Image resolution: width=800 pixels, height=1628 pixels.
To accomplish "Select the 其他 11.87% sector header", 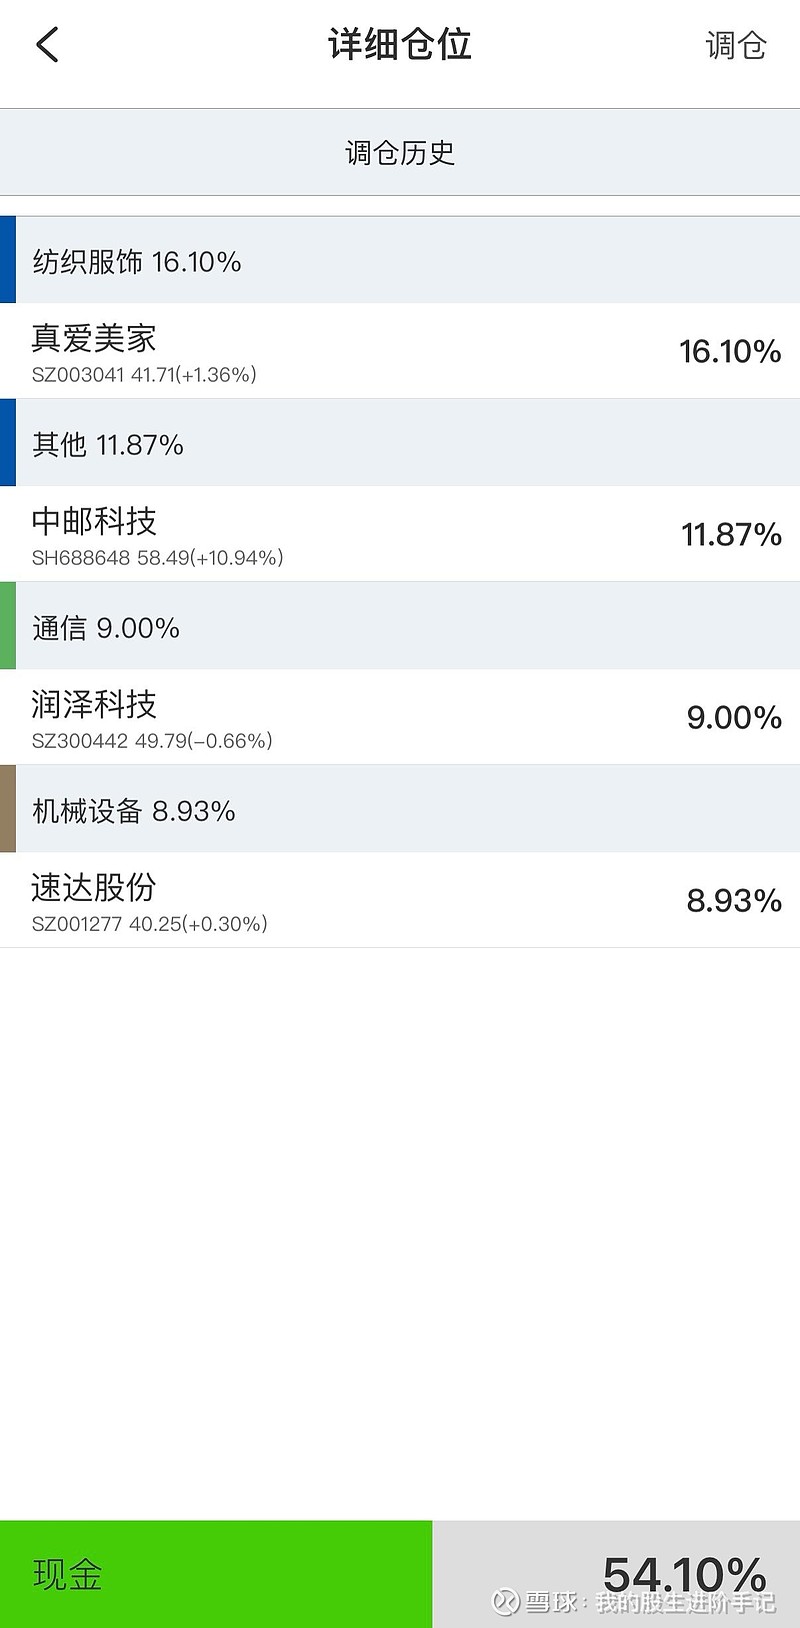I will pyautogui.click(x=108, y=445).
